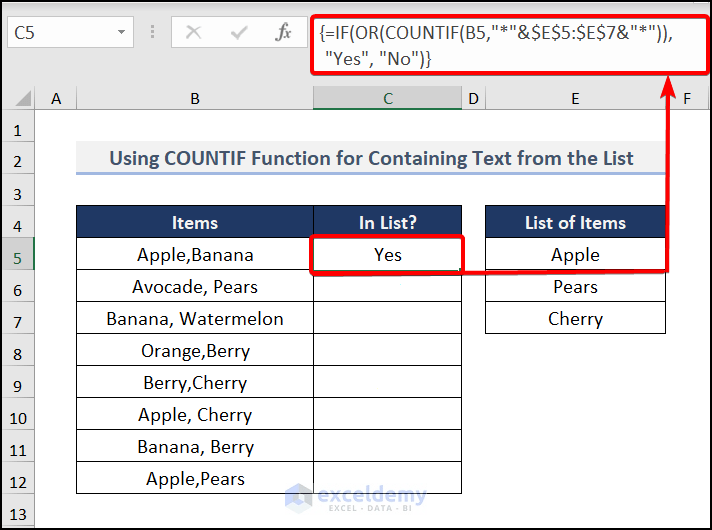Select cell containing 'Avocade, Pears'
The width and height of the screenshot is (712, 530).
coord(195,286)
